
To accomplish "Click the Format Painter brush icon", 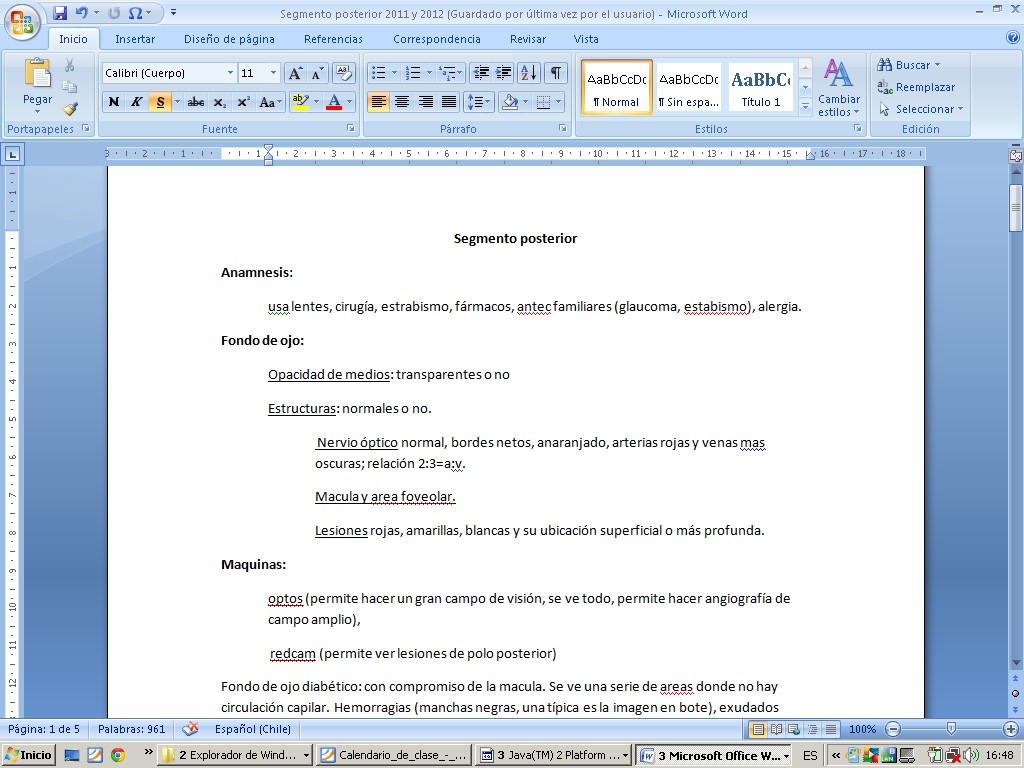I will [70, 109].
